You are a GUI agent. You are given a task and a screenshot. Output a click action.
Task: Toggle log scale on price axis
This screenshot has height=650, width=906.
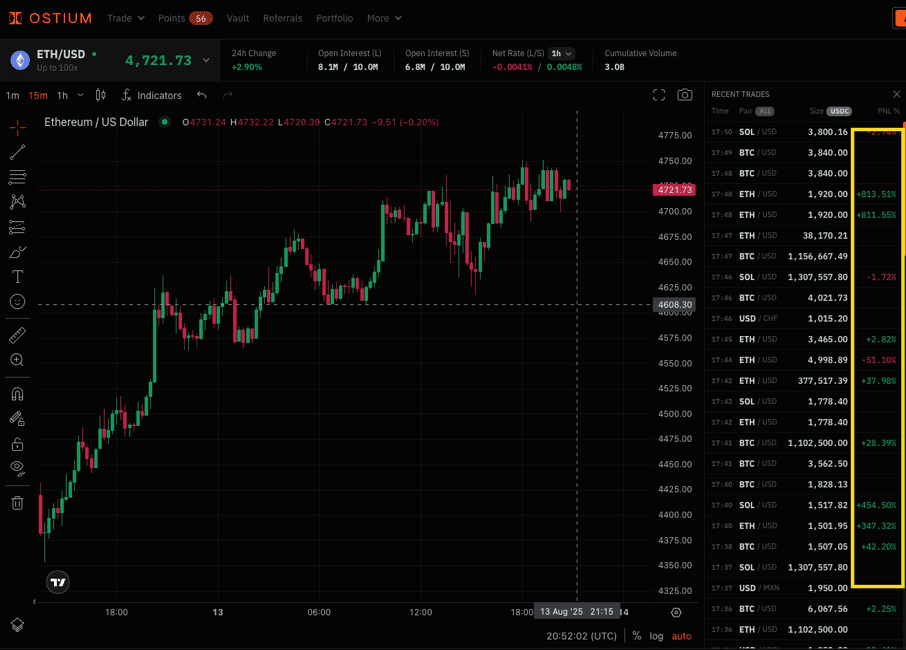click(656, 636)
